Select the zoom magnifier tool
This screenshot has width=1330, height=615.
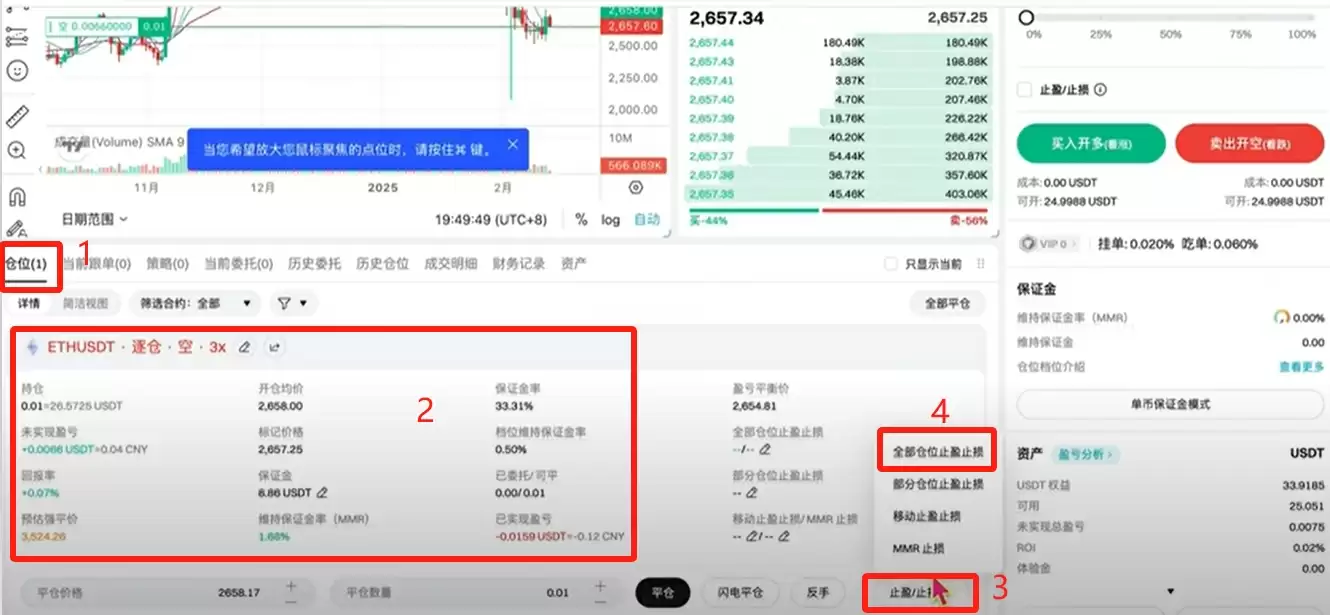point(18,146)
